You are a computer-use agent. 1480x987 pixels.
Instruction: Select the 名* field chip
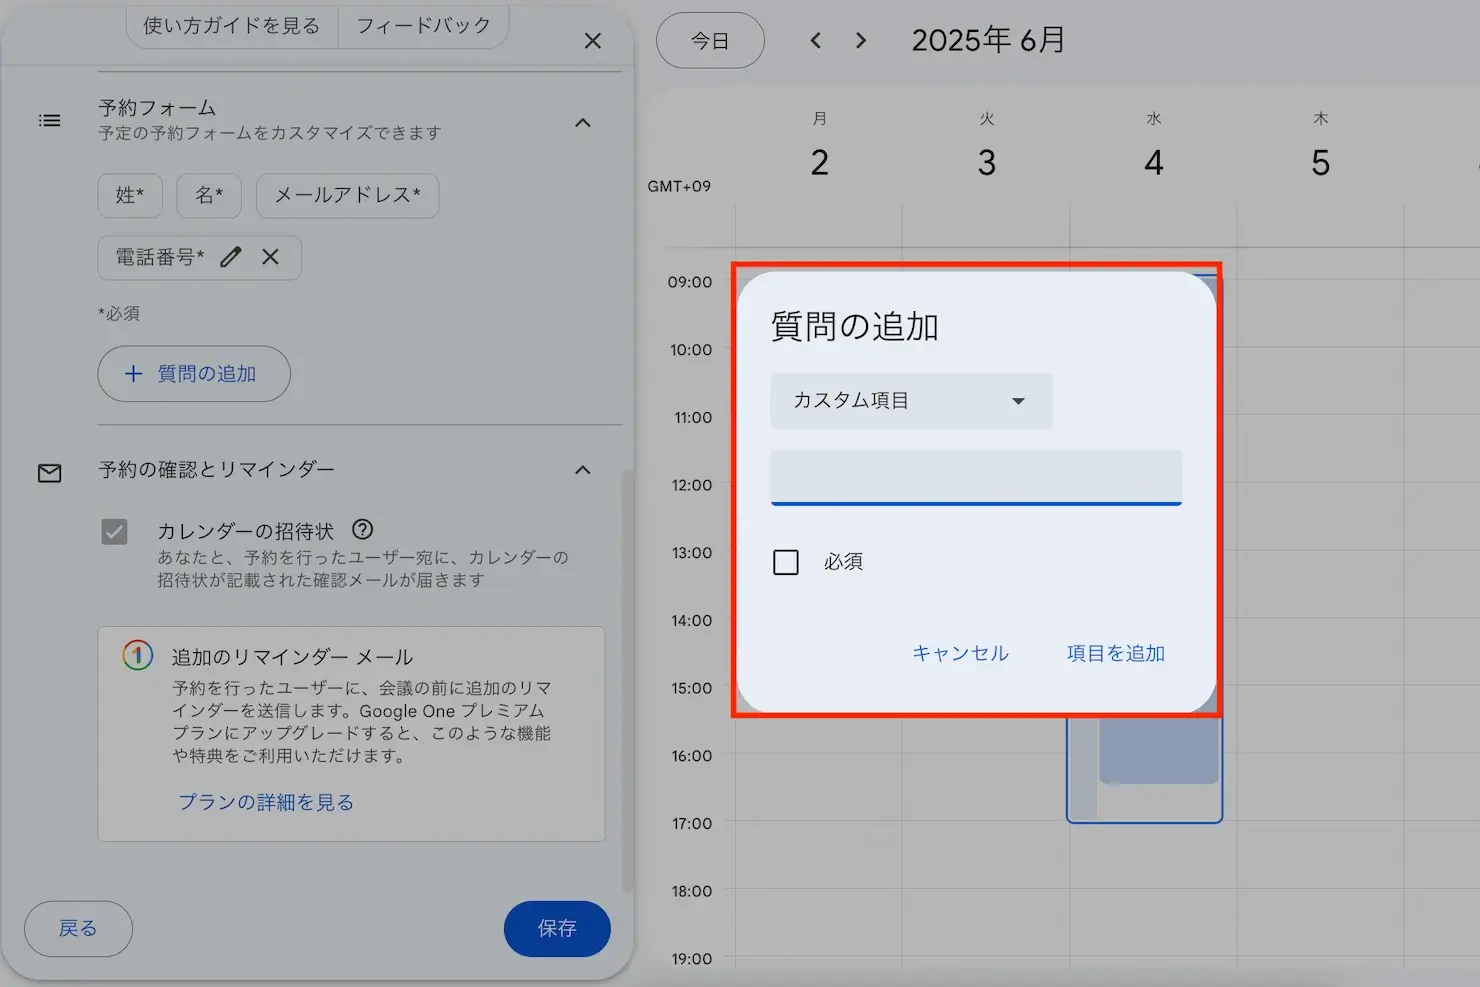point(209,195)
